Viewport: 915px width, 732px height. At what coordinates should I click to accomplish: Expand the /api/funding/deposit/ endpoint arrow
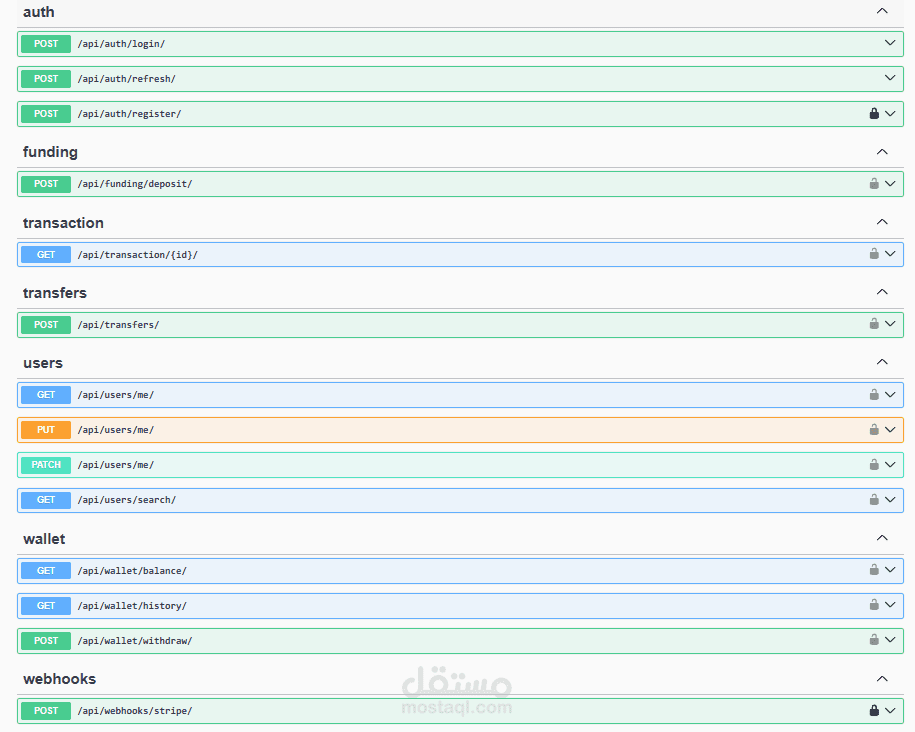point(890,183)
